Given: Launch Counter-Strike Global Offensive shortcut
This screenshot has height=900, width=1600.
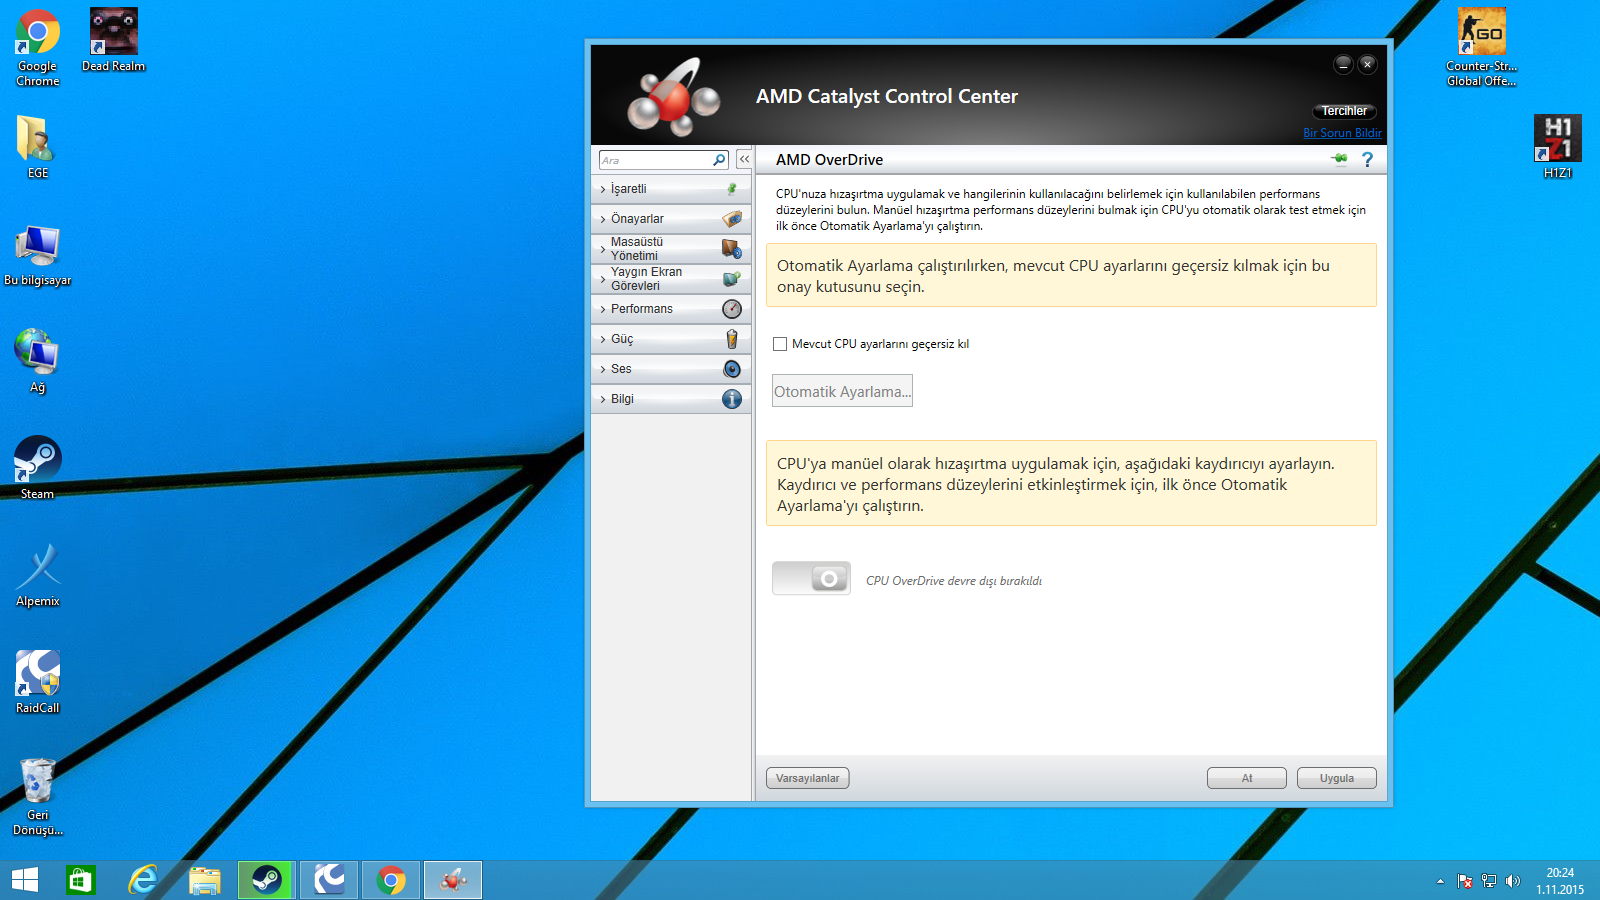Looking at the screenshot, I should coord(1481,48).
